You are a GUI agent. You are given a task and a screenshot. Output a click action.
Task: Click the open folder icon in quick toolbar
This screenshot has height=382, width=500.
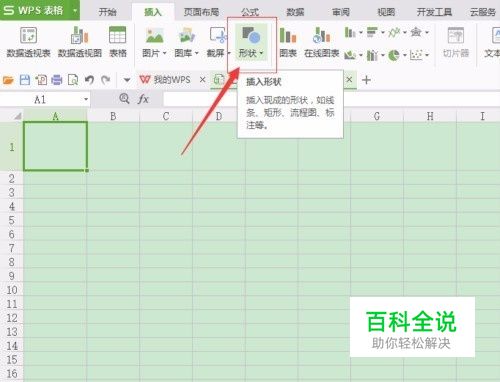click(x=8, y=80)
